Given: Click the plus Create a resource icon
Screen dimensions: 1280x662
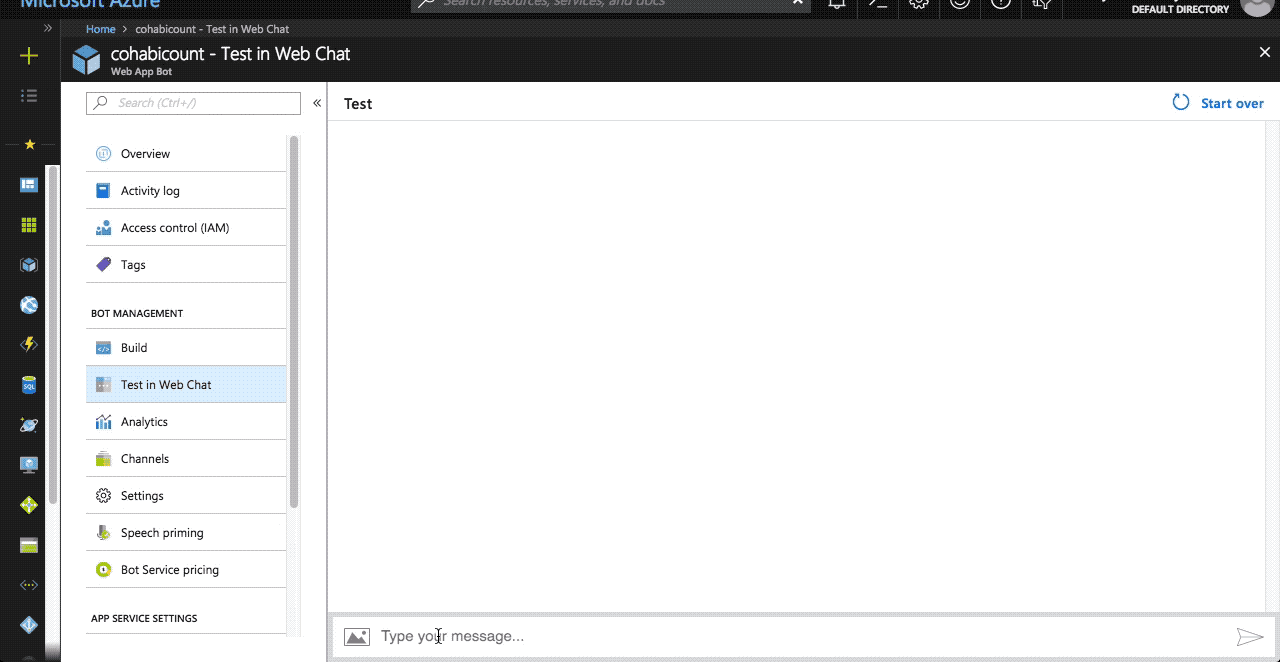Looking at the screenshot, I should pyautogui.click(x=29, y=56).
